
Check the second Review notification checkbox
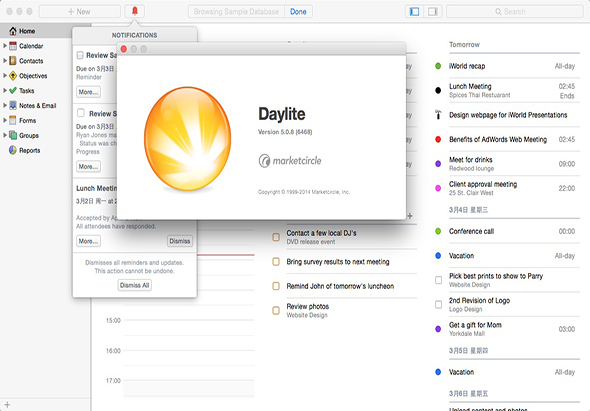(81, 113)
